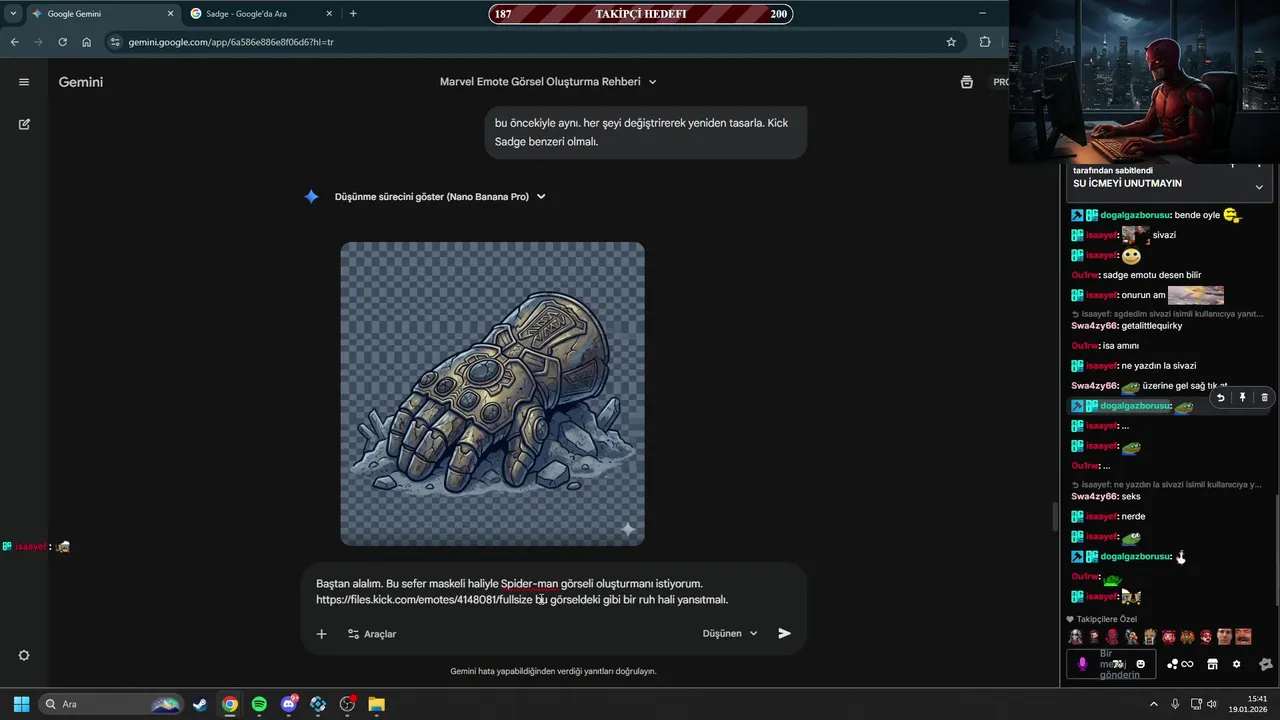The image size is (1280, 720).
Task: Focus the URL address bar
Action: pos(530,42)
